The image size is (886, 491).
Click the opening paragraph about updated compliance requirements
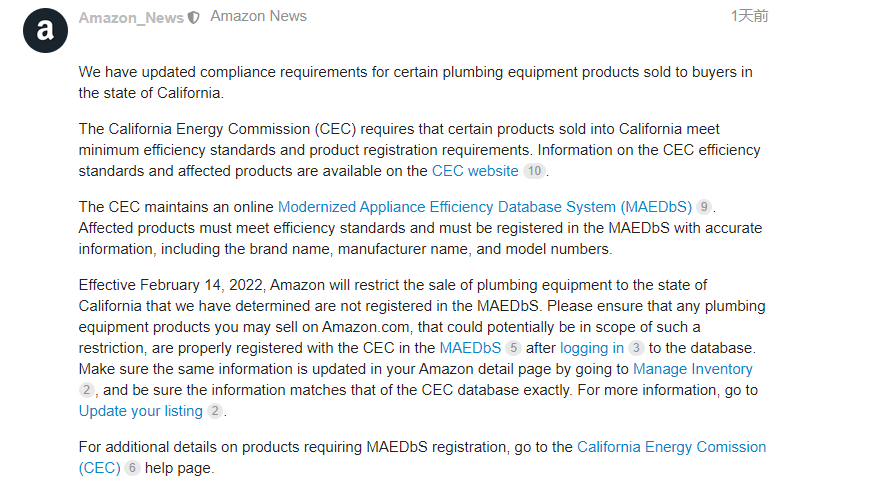(x=415, y=82)
